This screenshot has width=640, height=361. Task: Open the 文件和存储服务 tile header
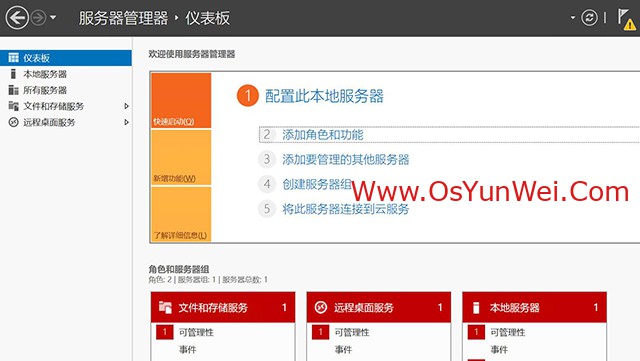pyautogui.click(x=223, y=307)
